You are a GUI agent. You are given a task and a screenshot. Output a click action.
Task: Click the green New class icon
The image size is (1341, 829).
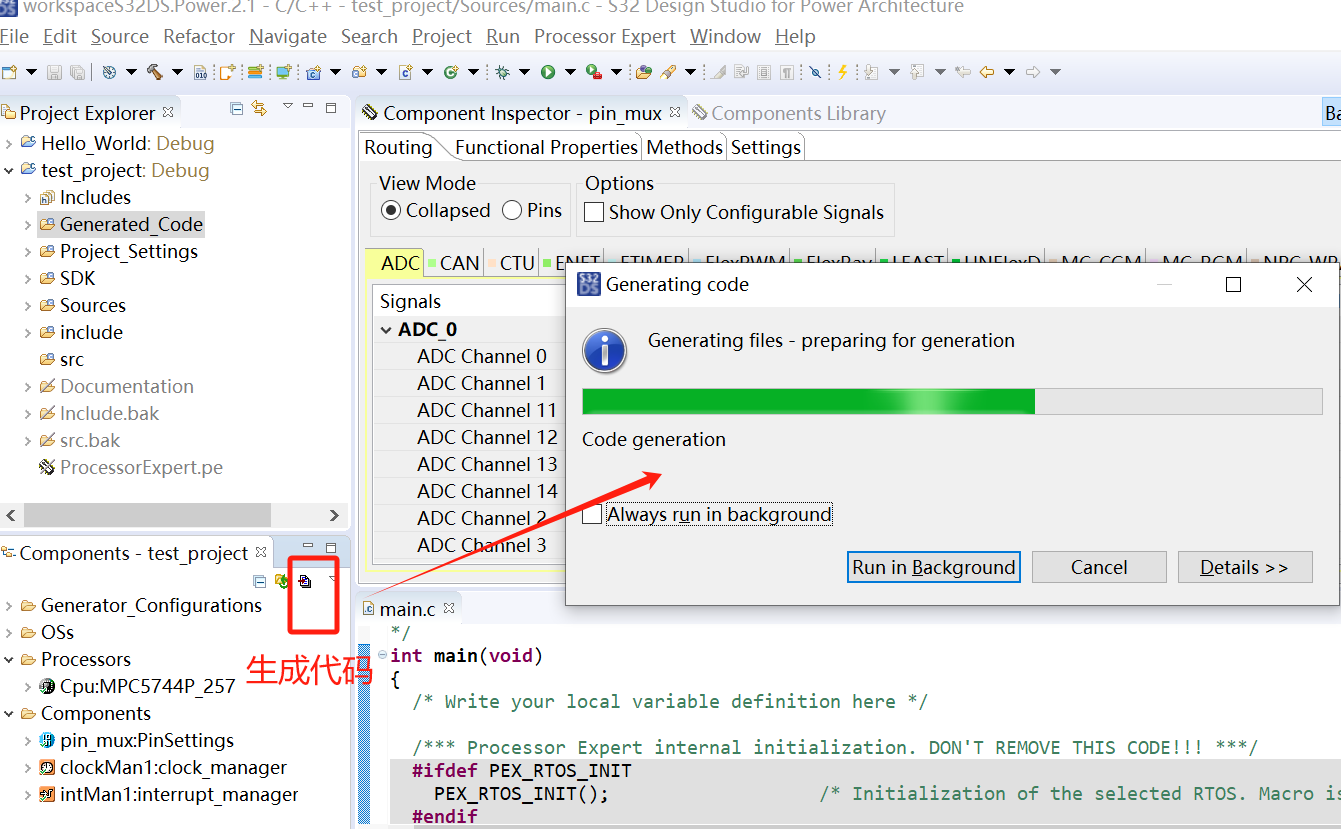point(451,72)
